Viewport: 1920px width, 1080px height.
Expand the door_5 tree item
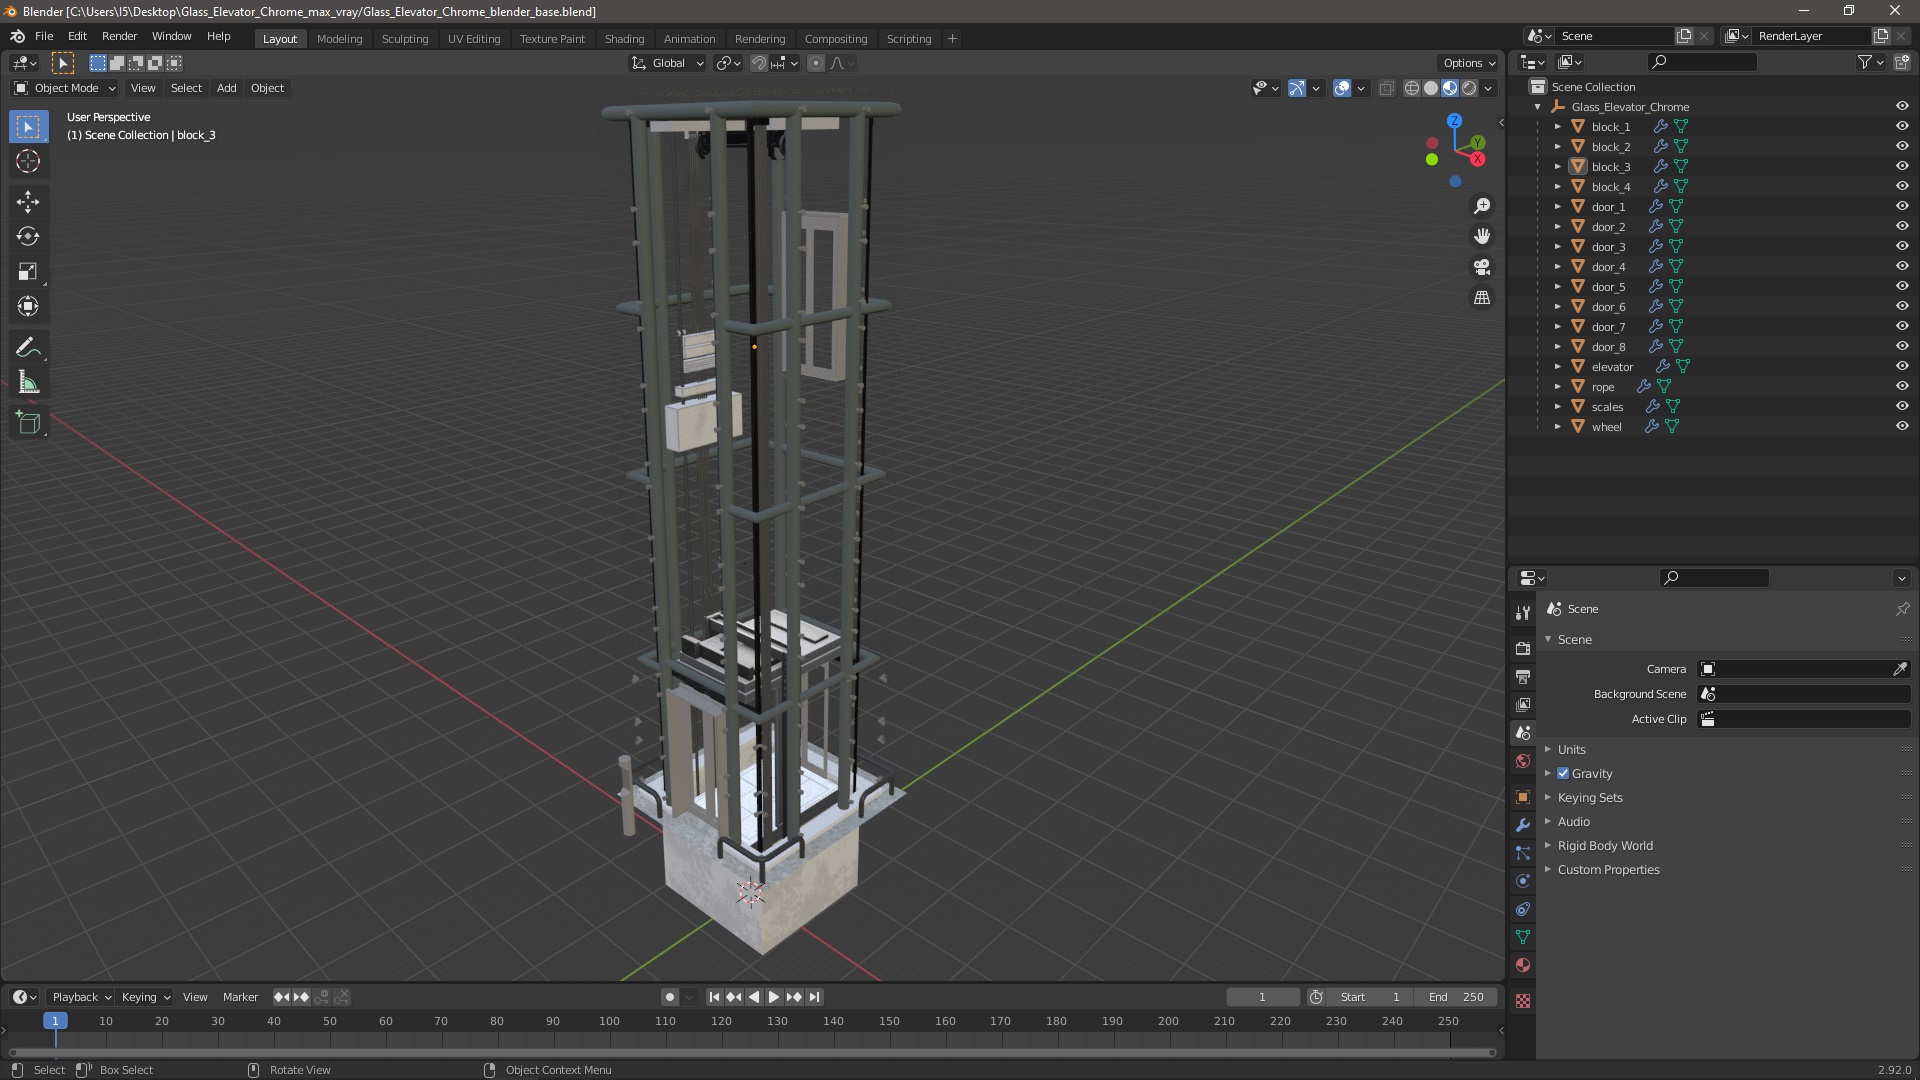[1557, 286]
